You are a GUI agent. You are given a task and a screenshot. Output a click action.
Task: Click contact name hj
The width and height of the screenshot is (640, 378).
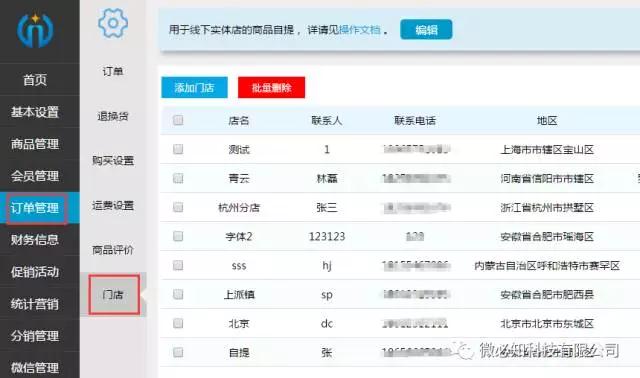tap(327, 266)
